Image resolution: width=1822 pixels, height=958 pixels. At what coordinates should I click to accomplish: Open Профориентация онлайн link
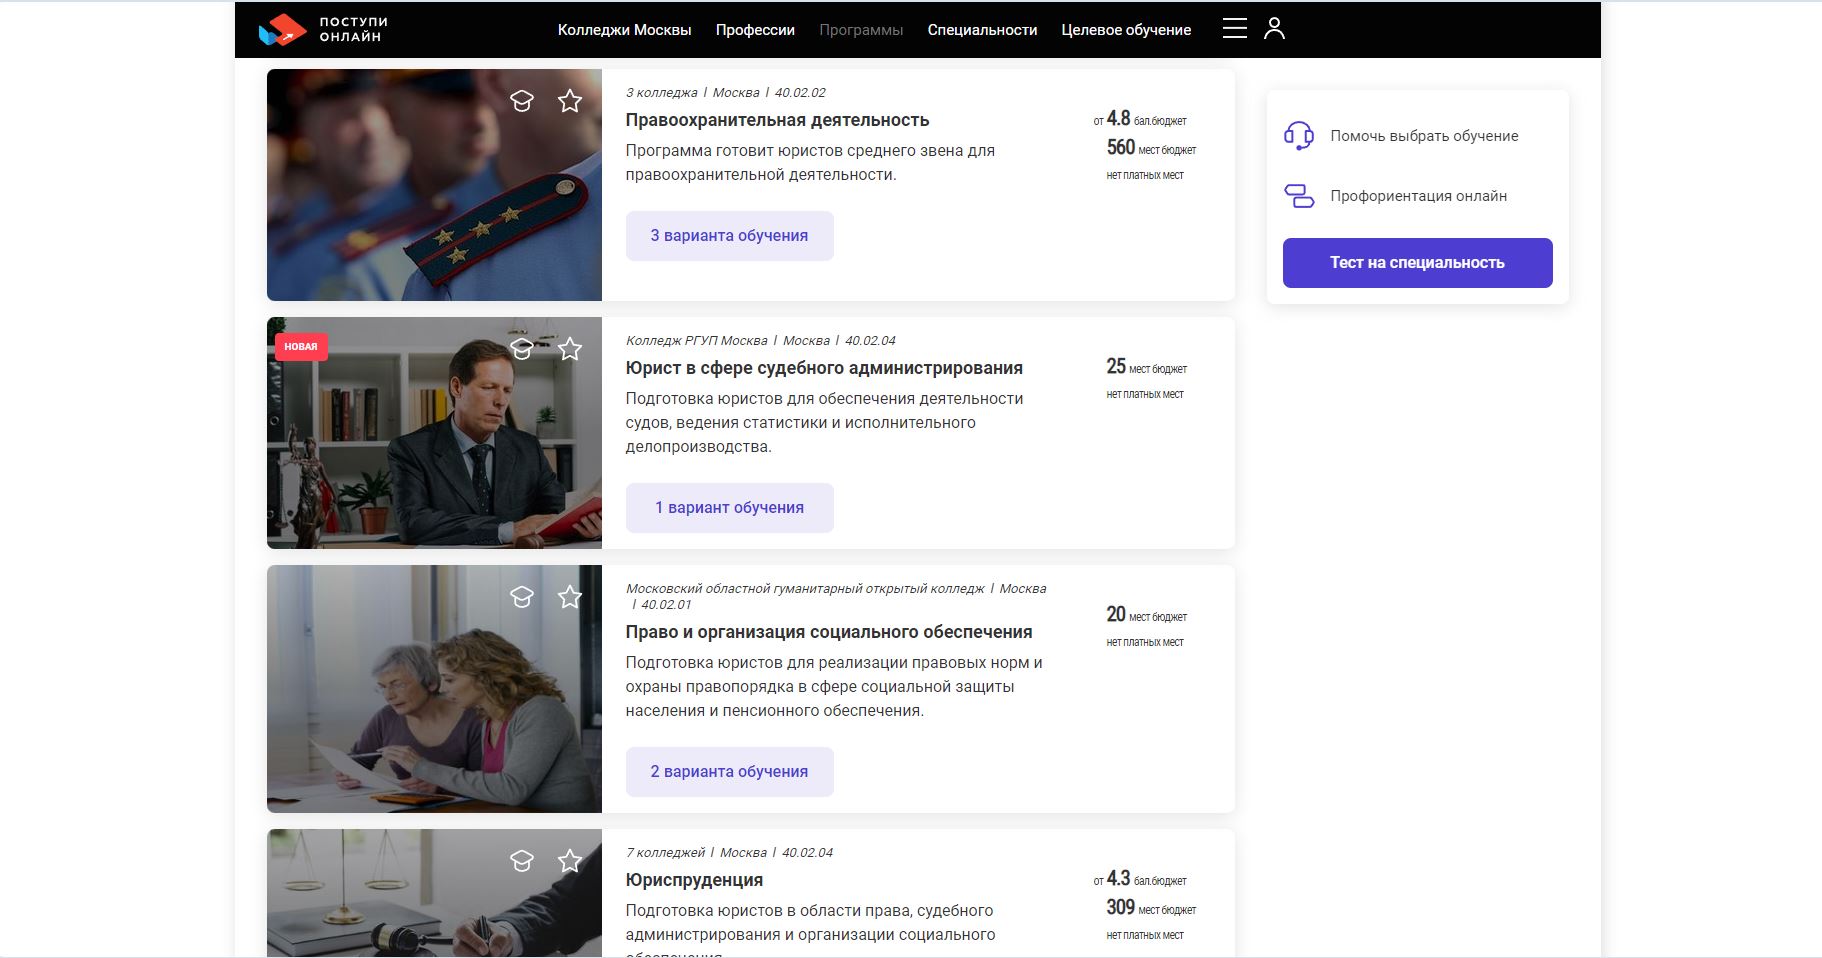tap(1418, 196)
